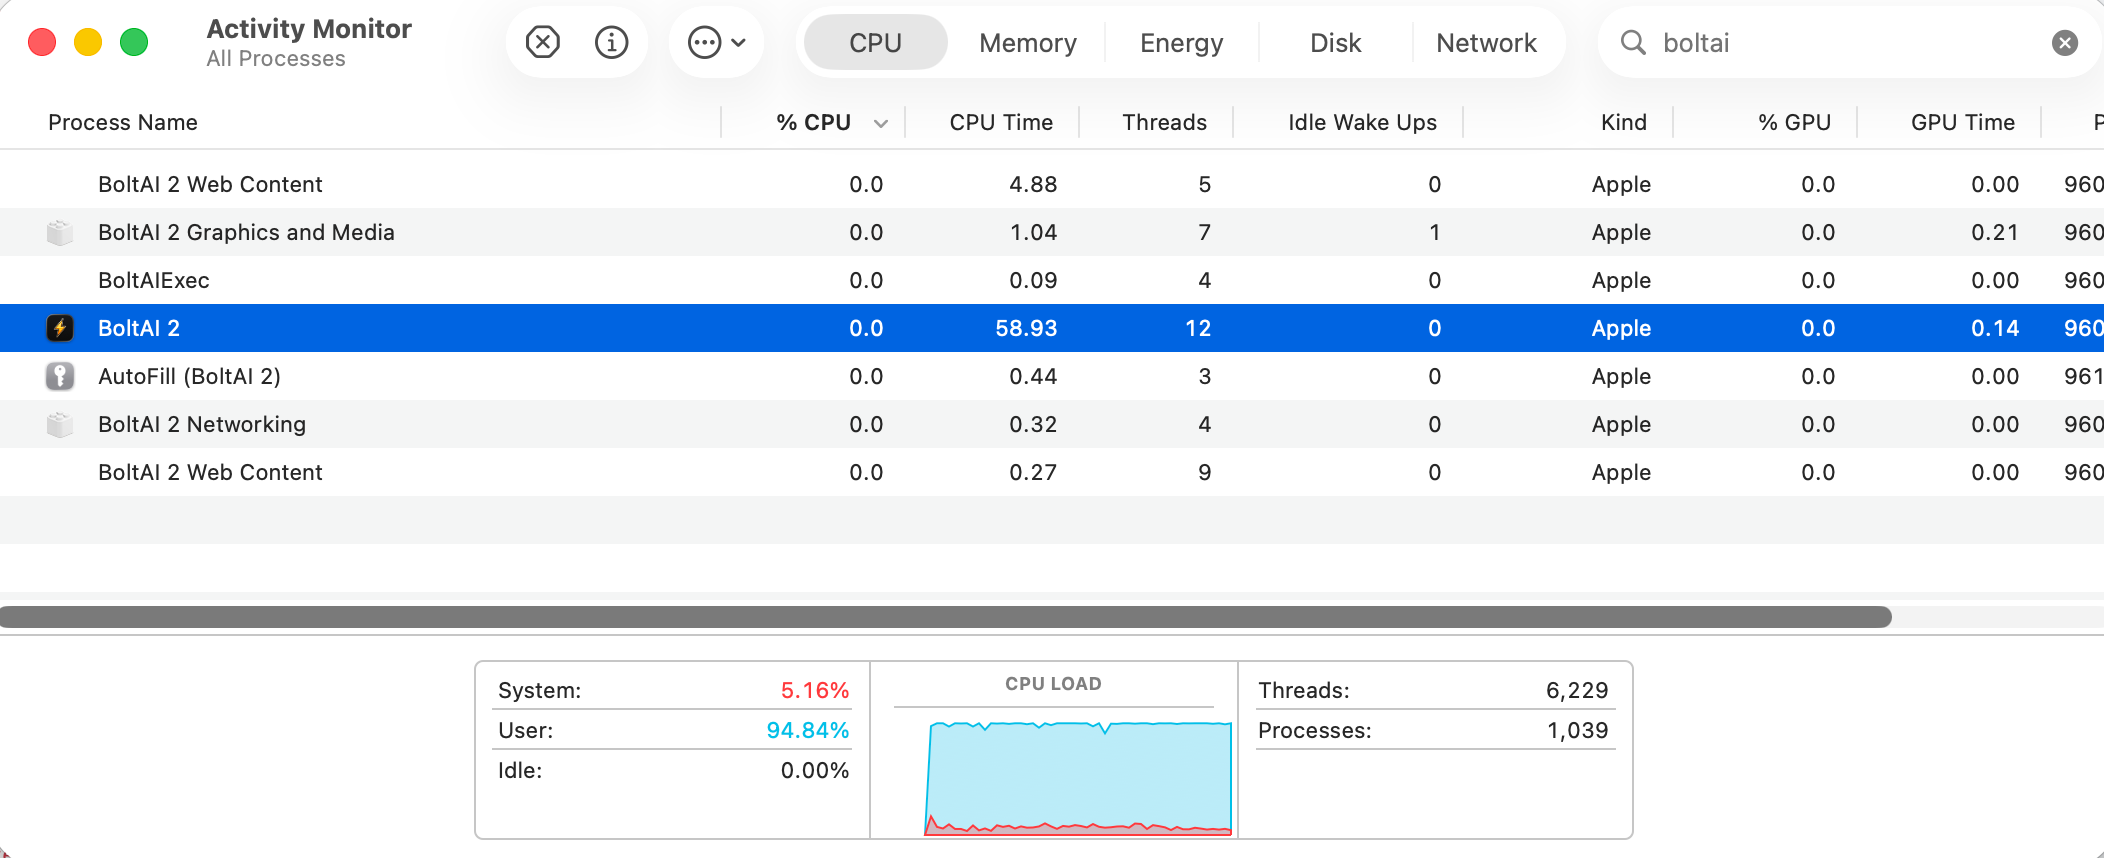Click the BoltAI 2 Networking row icon
This screenshot has width=2104, height=858.
(x=60, y=424)
